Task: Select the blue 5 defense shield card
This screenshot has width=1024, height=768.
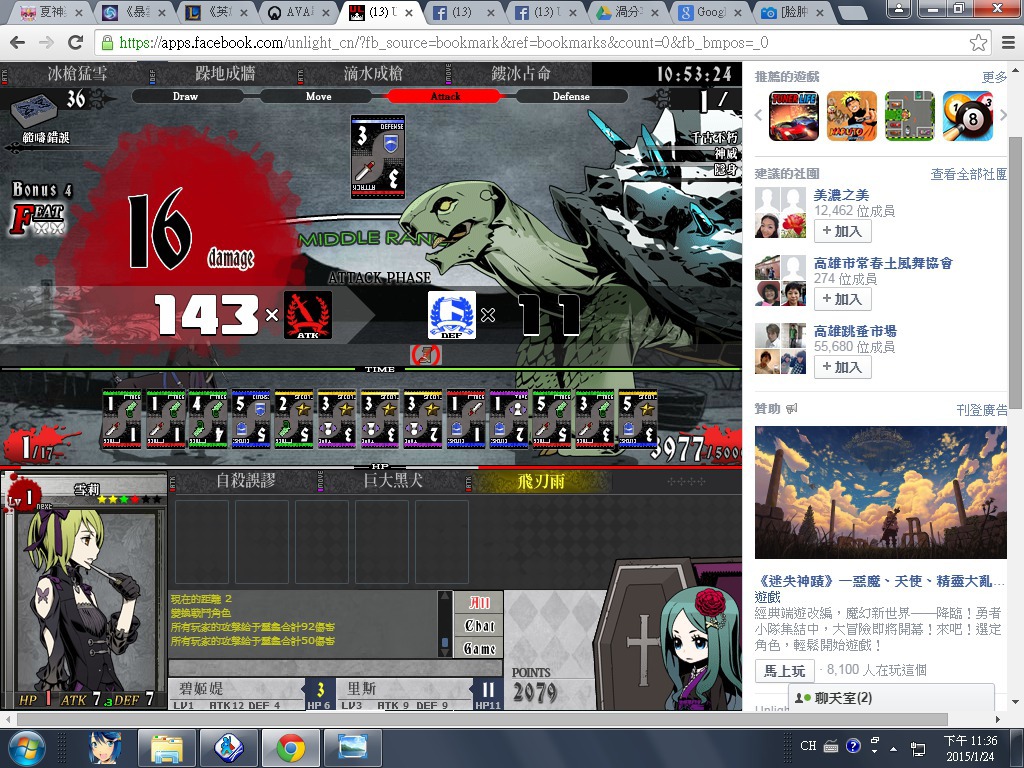Action: tap(251, 419)
